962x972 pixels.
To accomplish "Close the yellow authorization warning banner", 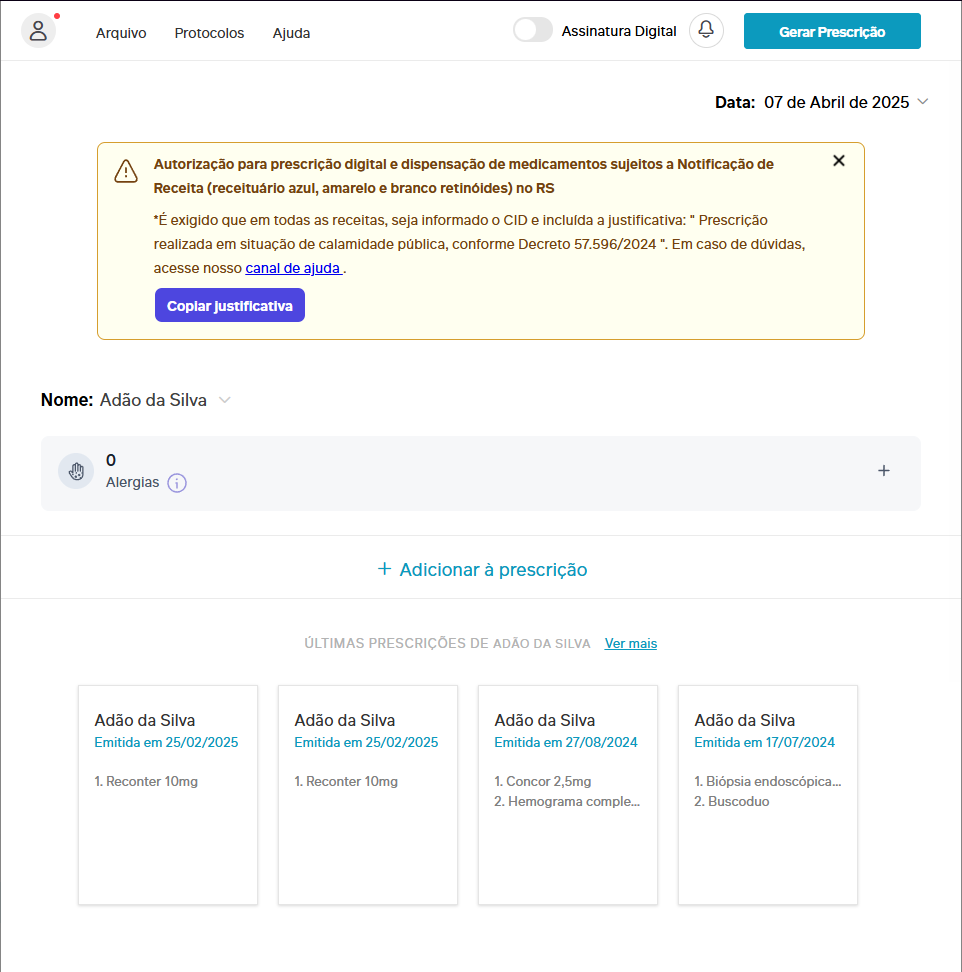I will (838, 161).
